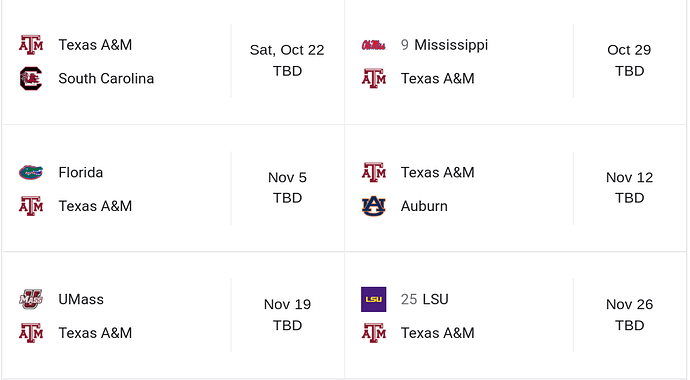Click Texas A&M logo in Nov 26 game
The height and width of the screenshot is (380, 690).
coord(374,333)
